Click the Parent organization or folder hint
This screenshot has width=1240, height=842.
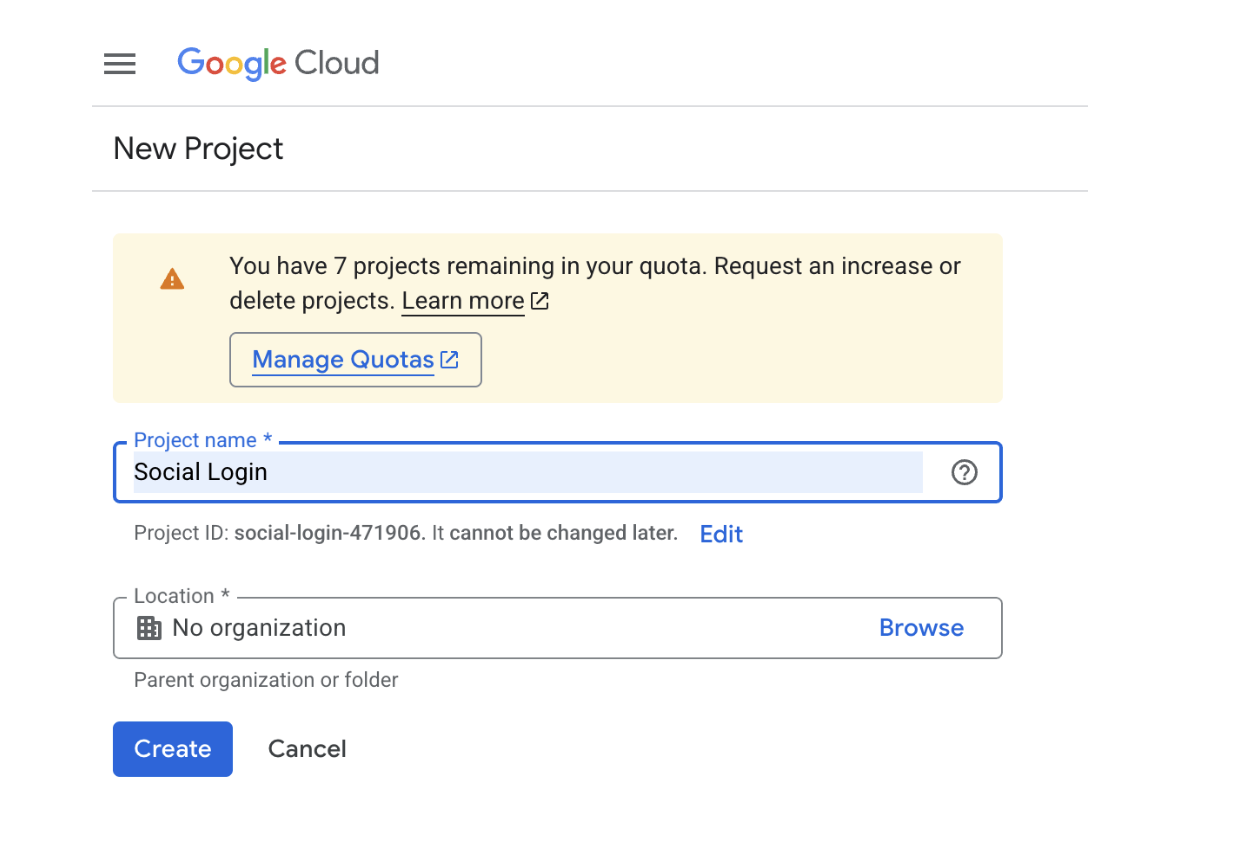[266, 680]
